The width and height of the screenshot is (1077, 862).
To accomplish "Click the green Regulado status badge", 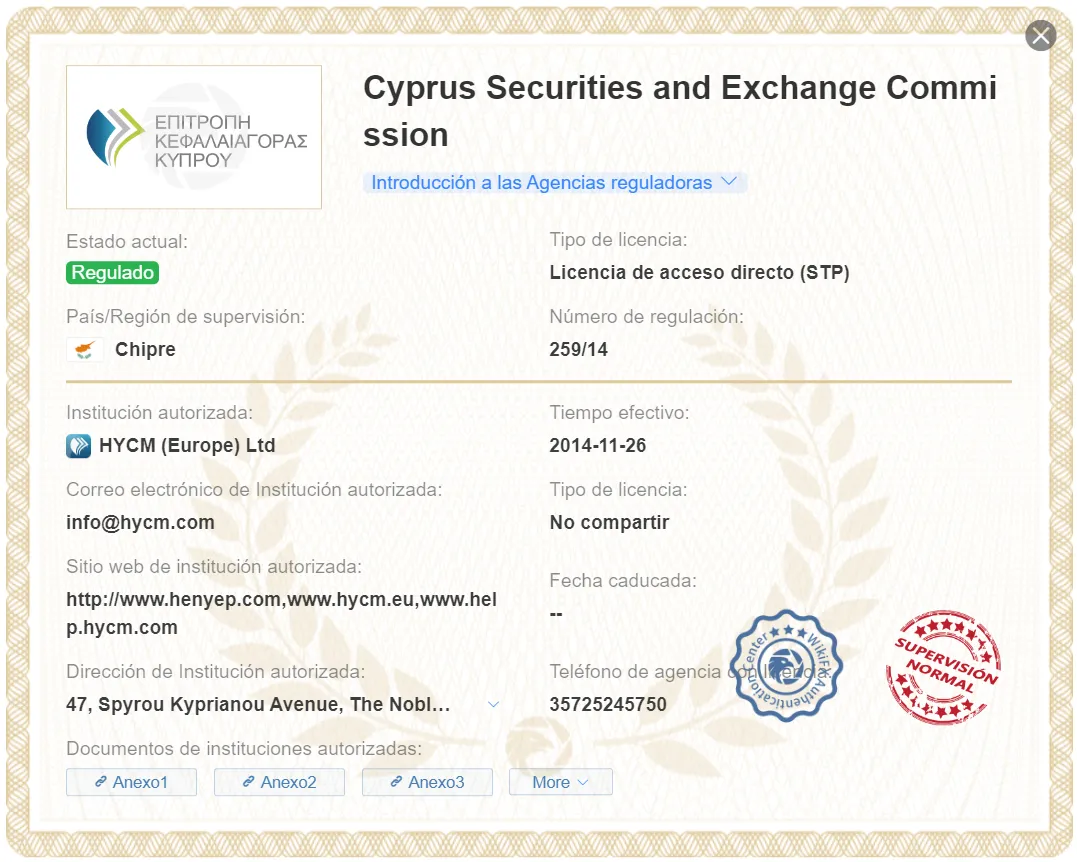I will coord(113,273).
